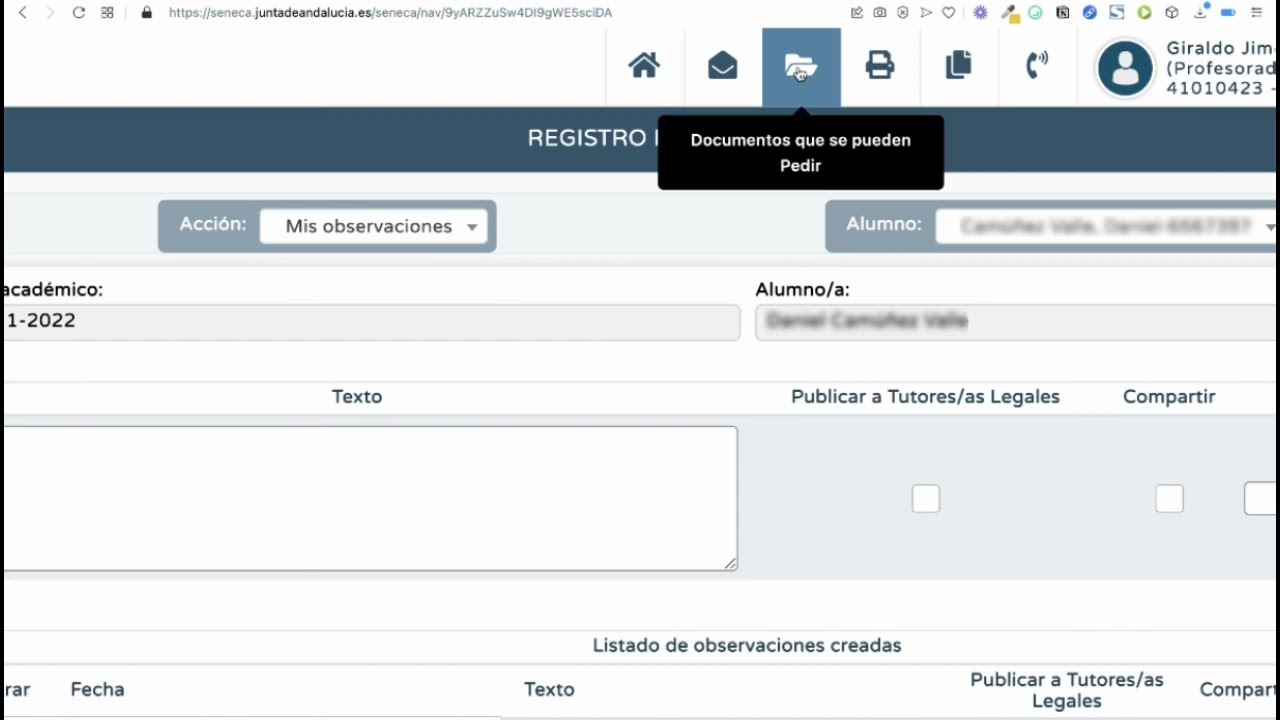1280x720 pixels.
Task: Click the browser edit page icon
Action: coord(857,13)
